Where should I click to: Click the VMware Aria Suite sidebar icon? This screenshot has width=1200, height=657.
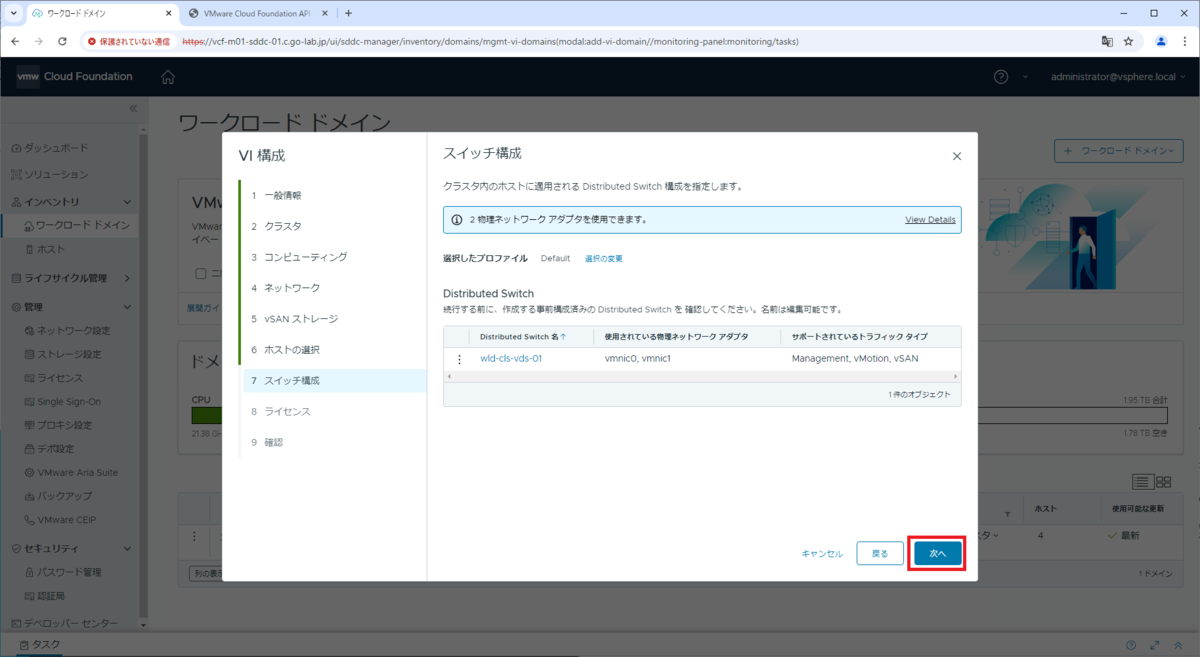(29, 472)
